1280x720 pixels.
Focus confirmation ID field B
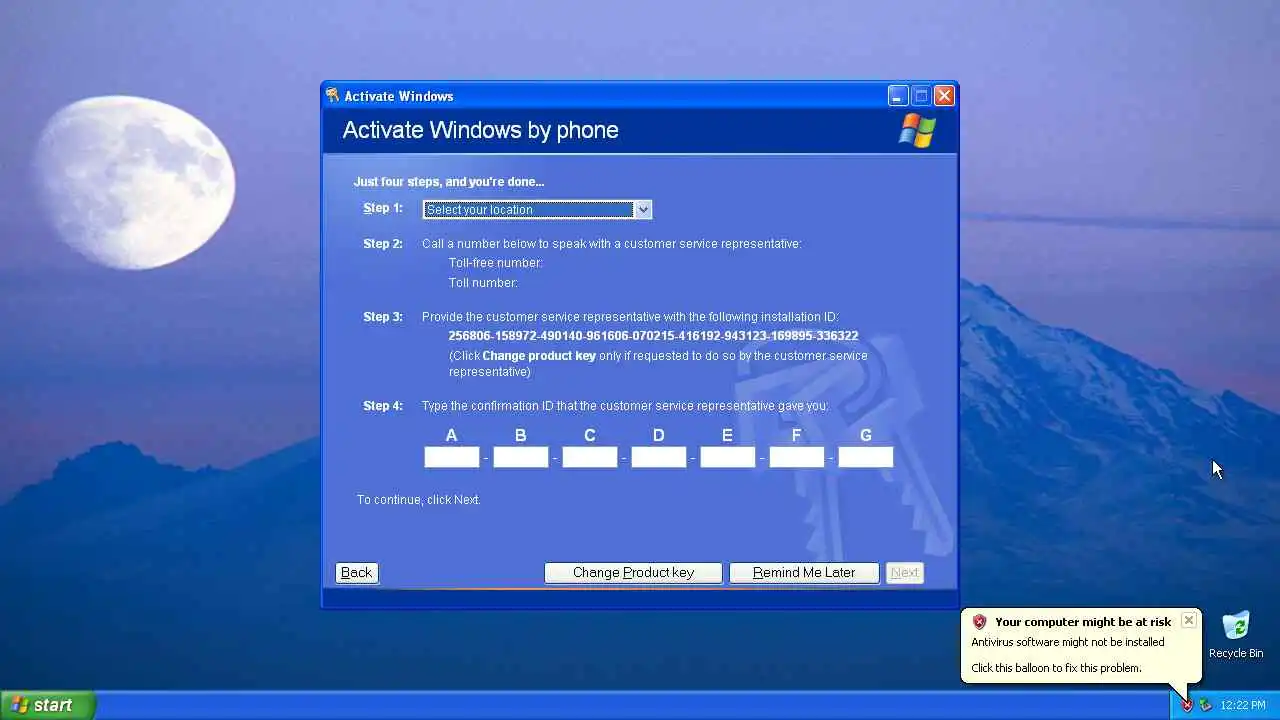click(x=521, y=457)
